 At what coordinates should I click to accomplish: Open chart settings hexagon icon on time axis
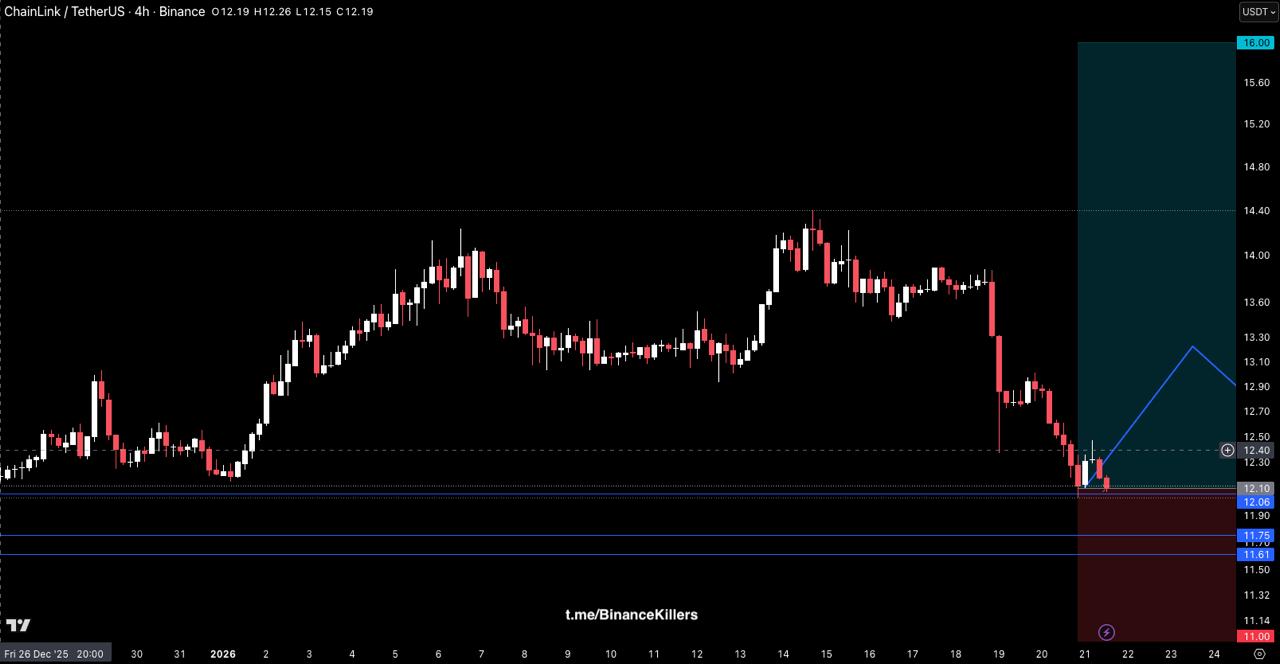coord(1258,654)
